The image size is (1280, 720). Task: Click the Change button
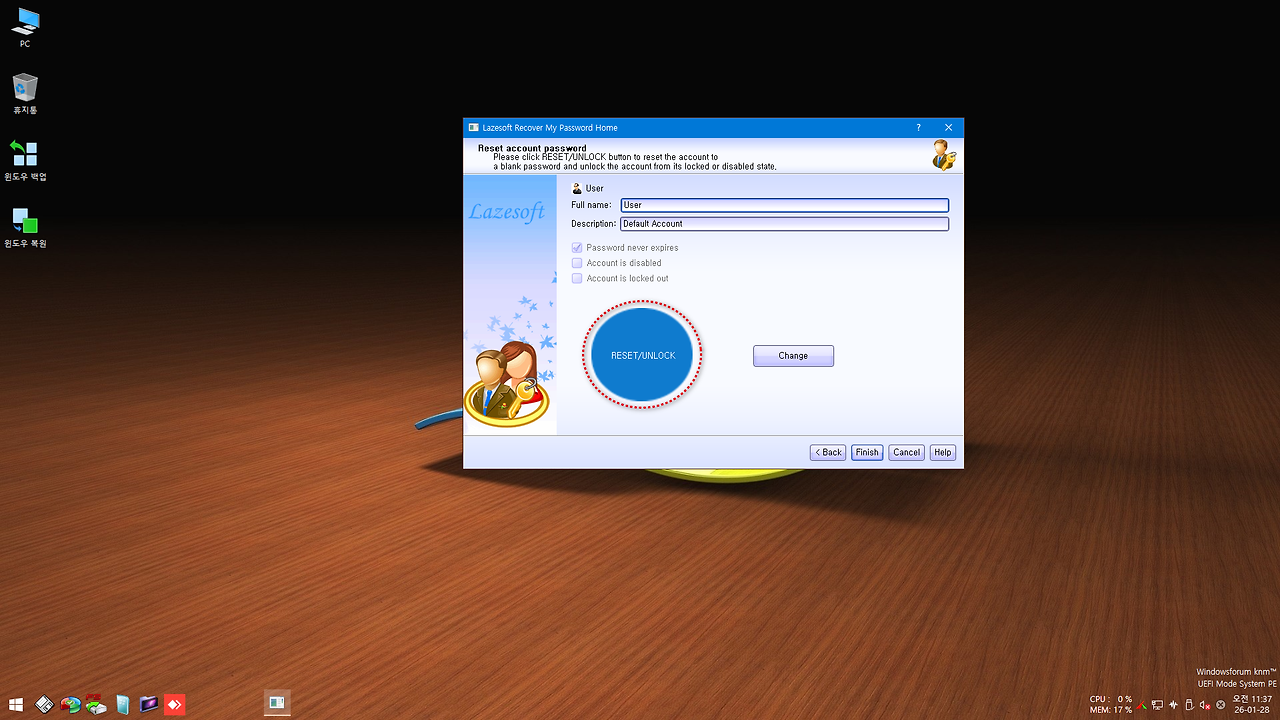[793, 356]
